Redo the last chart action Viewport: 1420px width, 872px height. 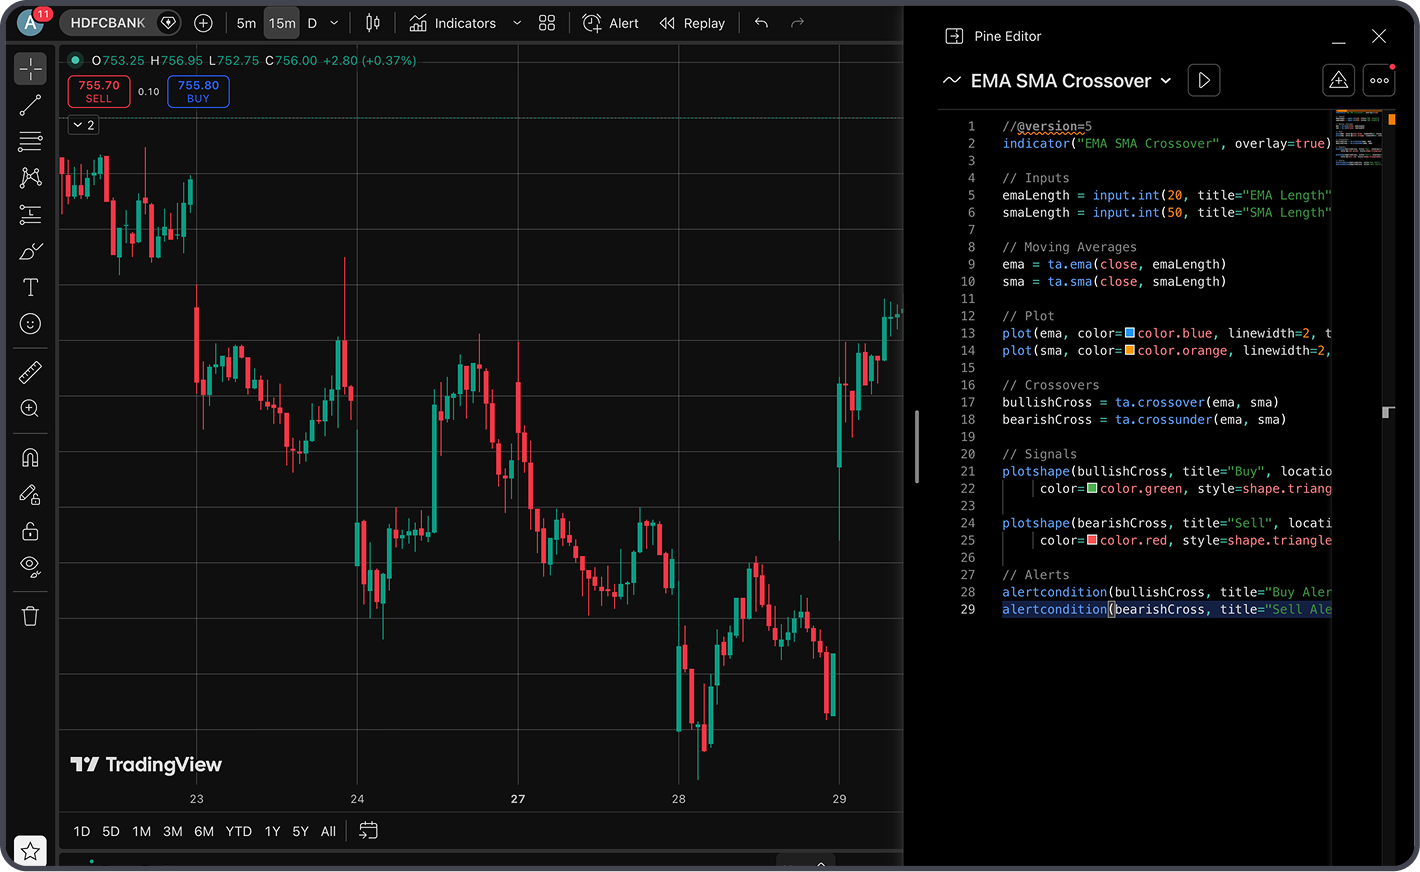(797, 23)
